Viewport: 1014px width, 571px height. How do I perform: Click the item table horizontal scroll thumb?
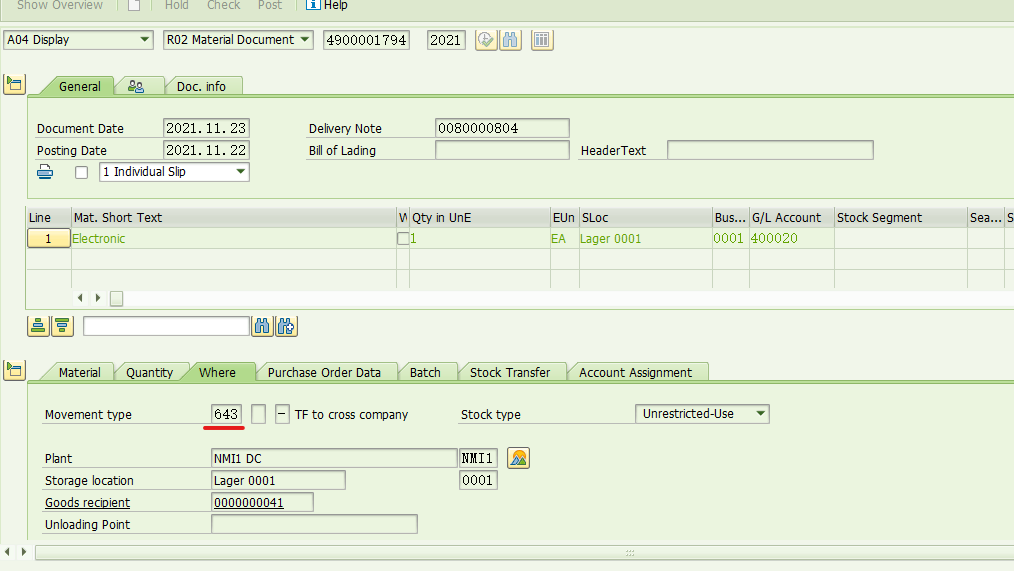click(x=116, y=298)
